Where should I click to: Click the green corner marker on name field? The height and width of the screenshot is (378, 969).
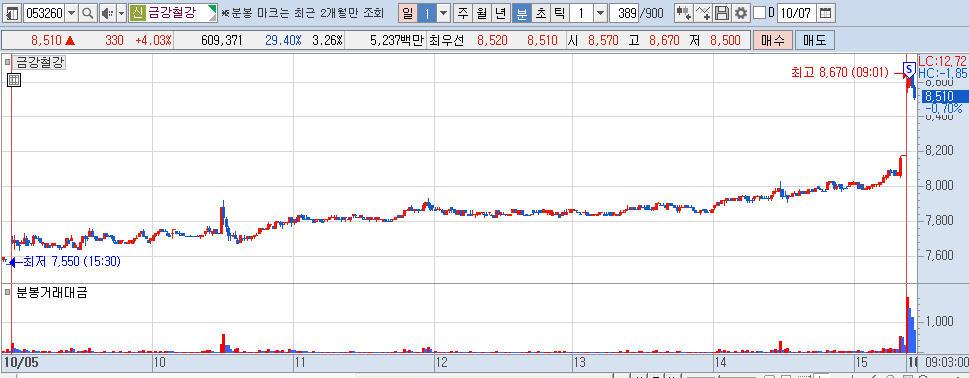click(x=213, y=9)
